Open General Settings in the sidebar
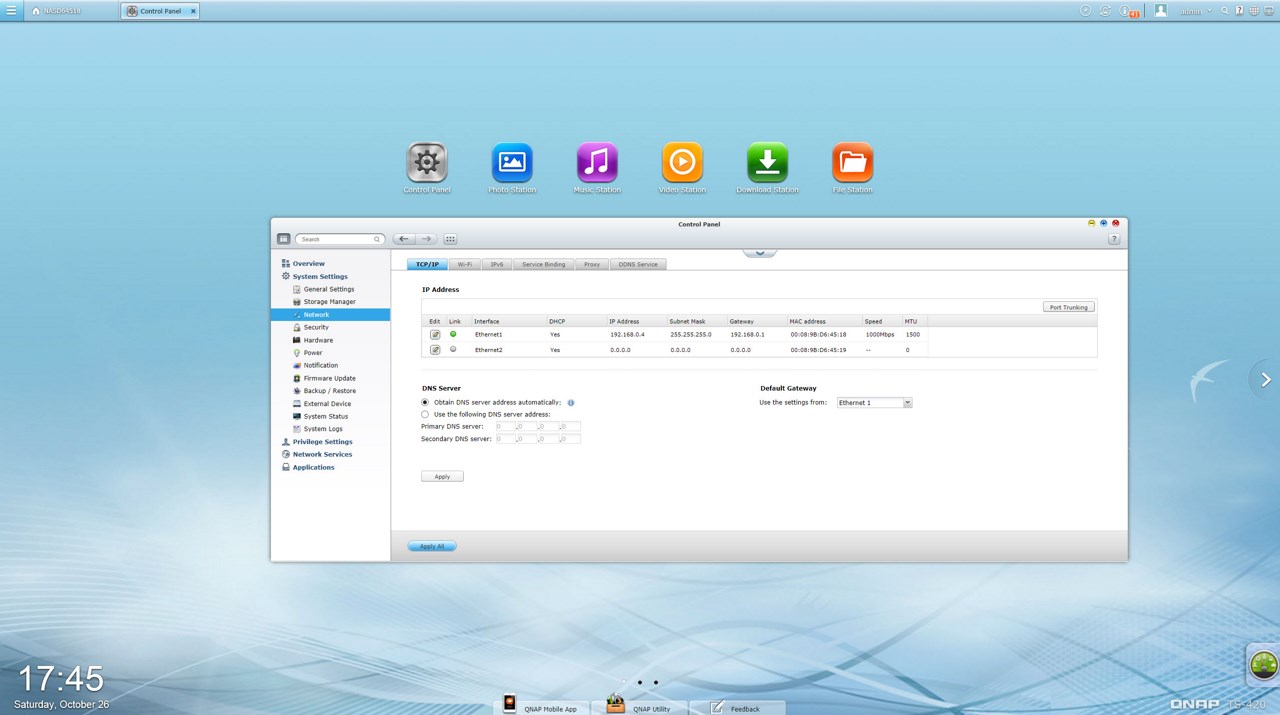The height and width of the screenshot is (715, 1280). [x=330, y=289]
